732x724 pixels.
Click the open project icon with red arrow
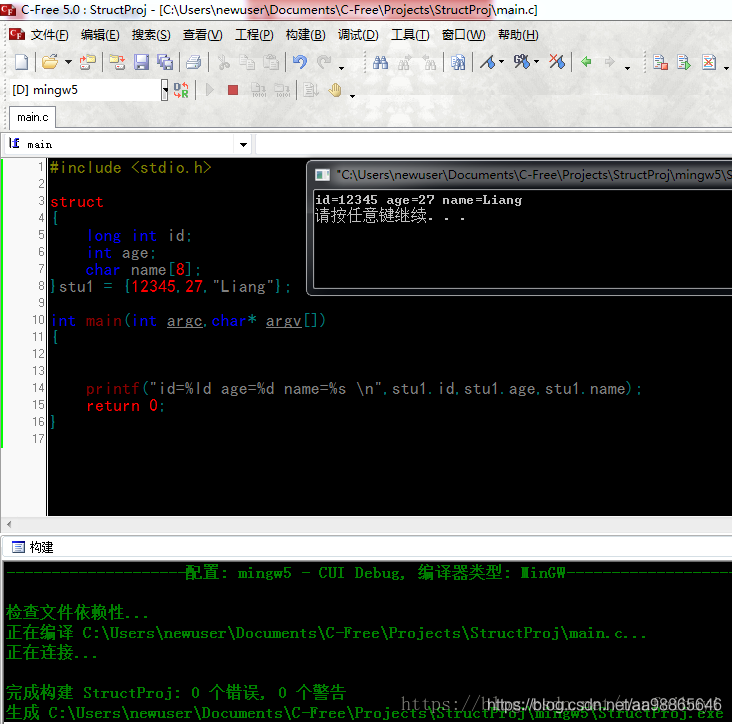pyautogui.click(x=87, y=62)
